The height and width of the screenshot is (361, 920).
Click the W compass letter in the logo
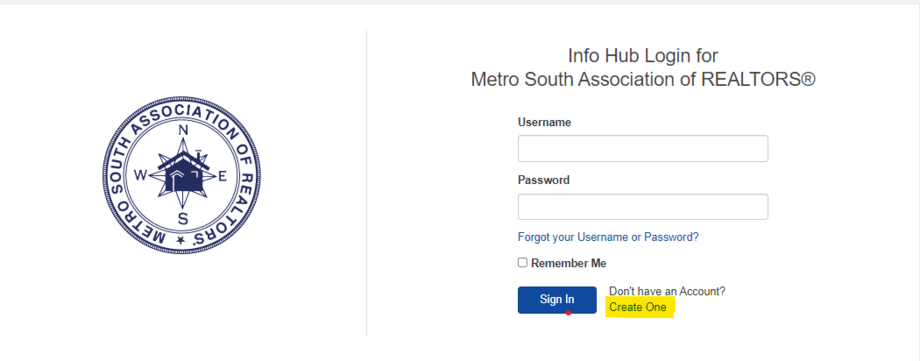click(141, 176)
